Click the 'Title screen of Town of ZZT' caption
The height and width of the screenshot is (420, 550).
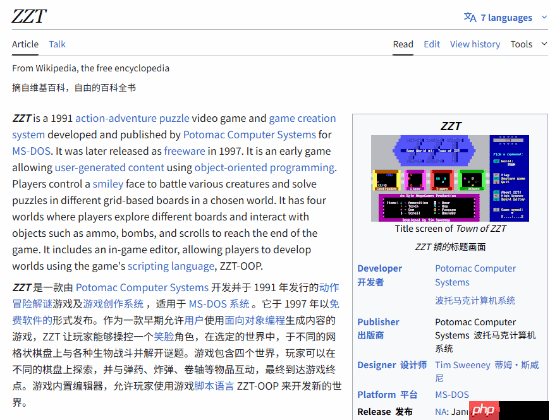(450, 229)
